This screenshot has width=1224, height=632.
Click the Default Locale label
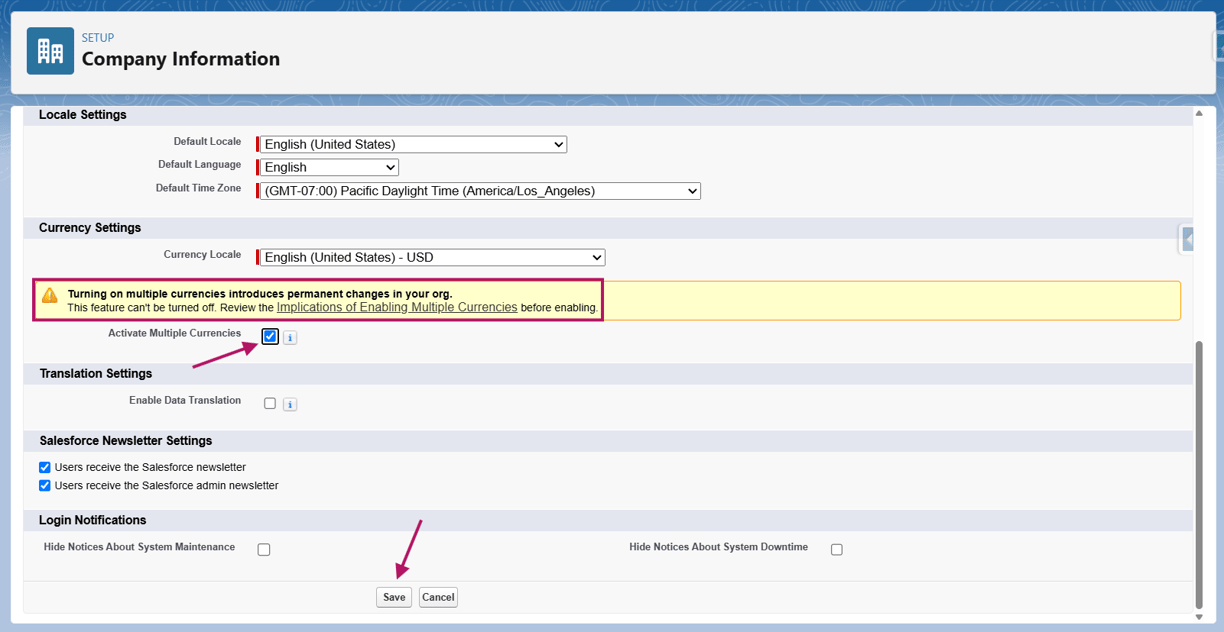[x=207, y=141]
